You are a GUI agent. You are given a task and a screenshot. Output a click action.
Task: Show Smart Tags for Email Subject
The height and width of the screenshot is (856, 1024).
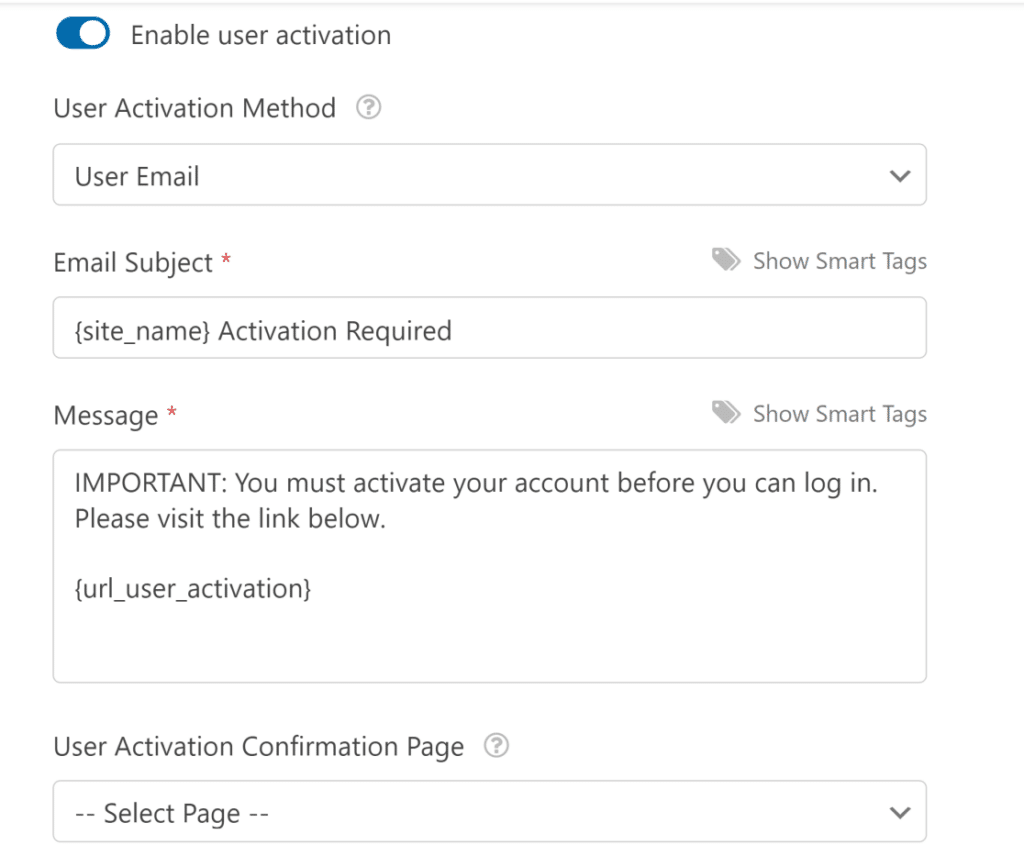839,260
